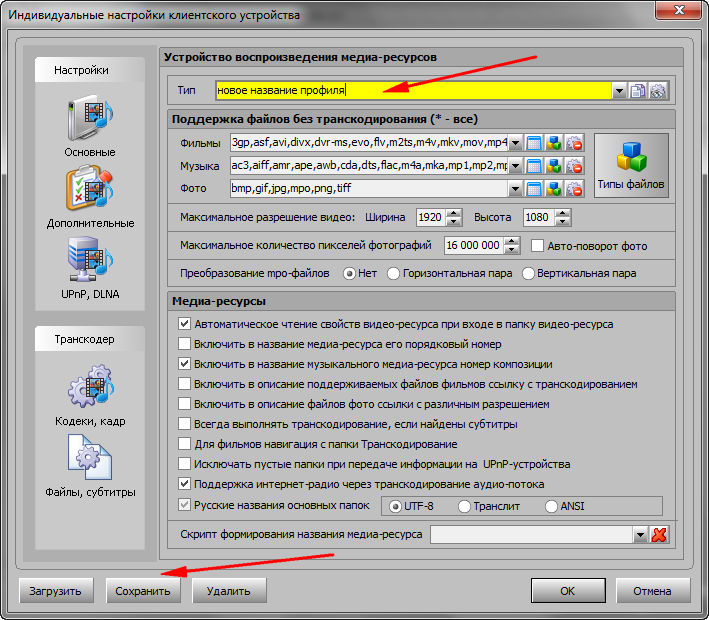709x620 pixels.
Task: Uncheck Поддержка интернет-радио checkbox
Action: pyautogui.click(x=184, y=484)
